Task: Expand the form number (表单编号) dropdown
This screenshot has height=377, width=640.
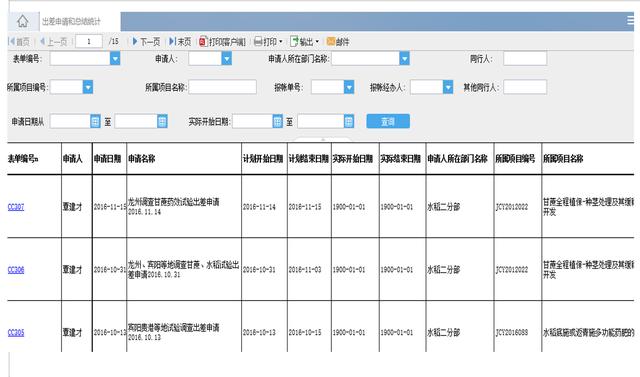Action: pos(115,59)
